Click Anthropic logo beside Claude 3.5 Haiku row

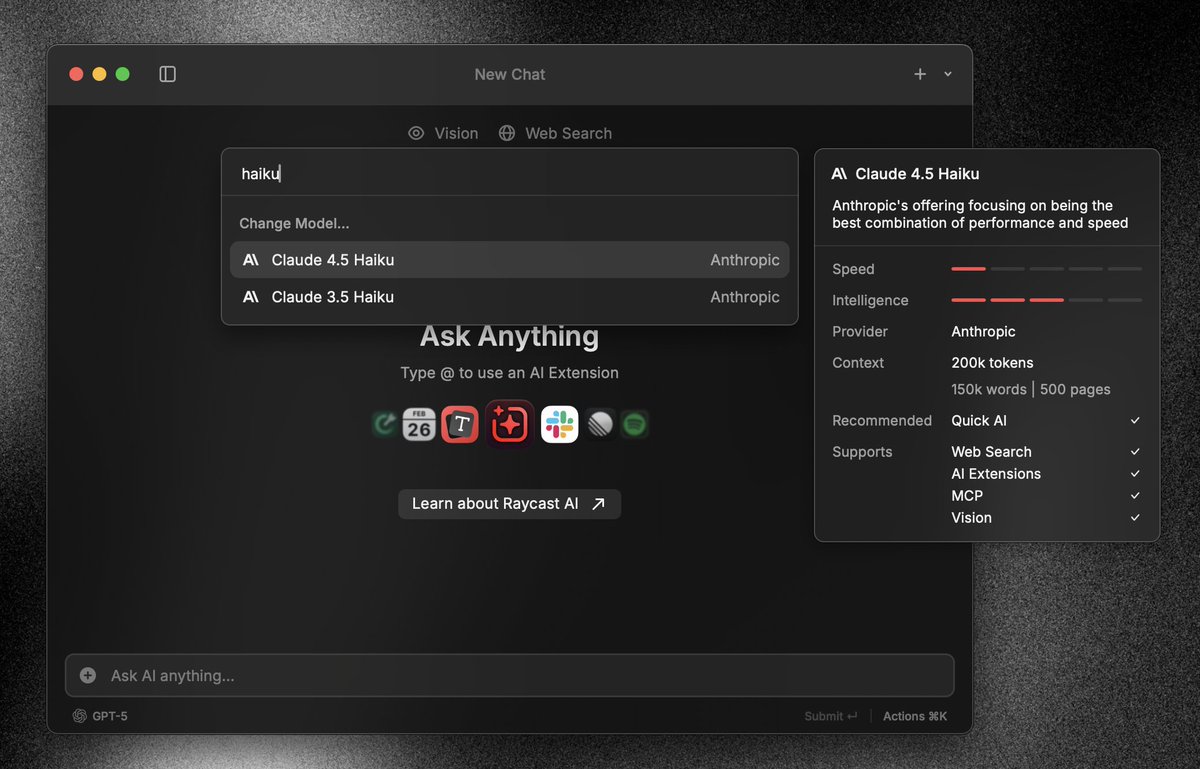(251, 297)
